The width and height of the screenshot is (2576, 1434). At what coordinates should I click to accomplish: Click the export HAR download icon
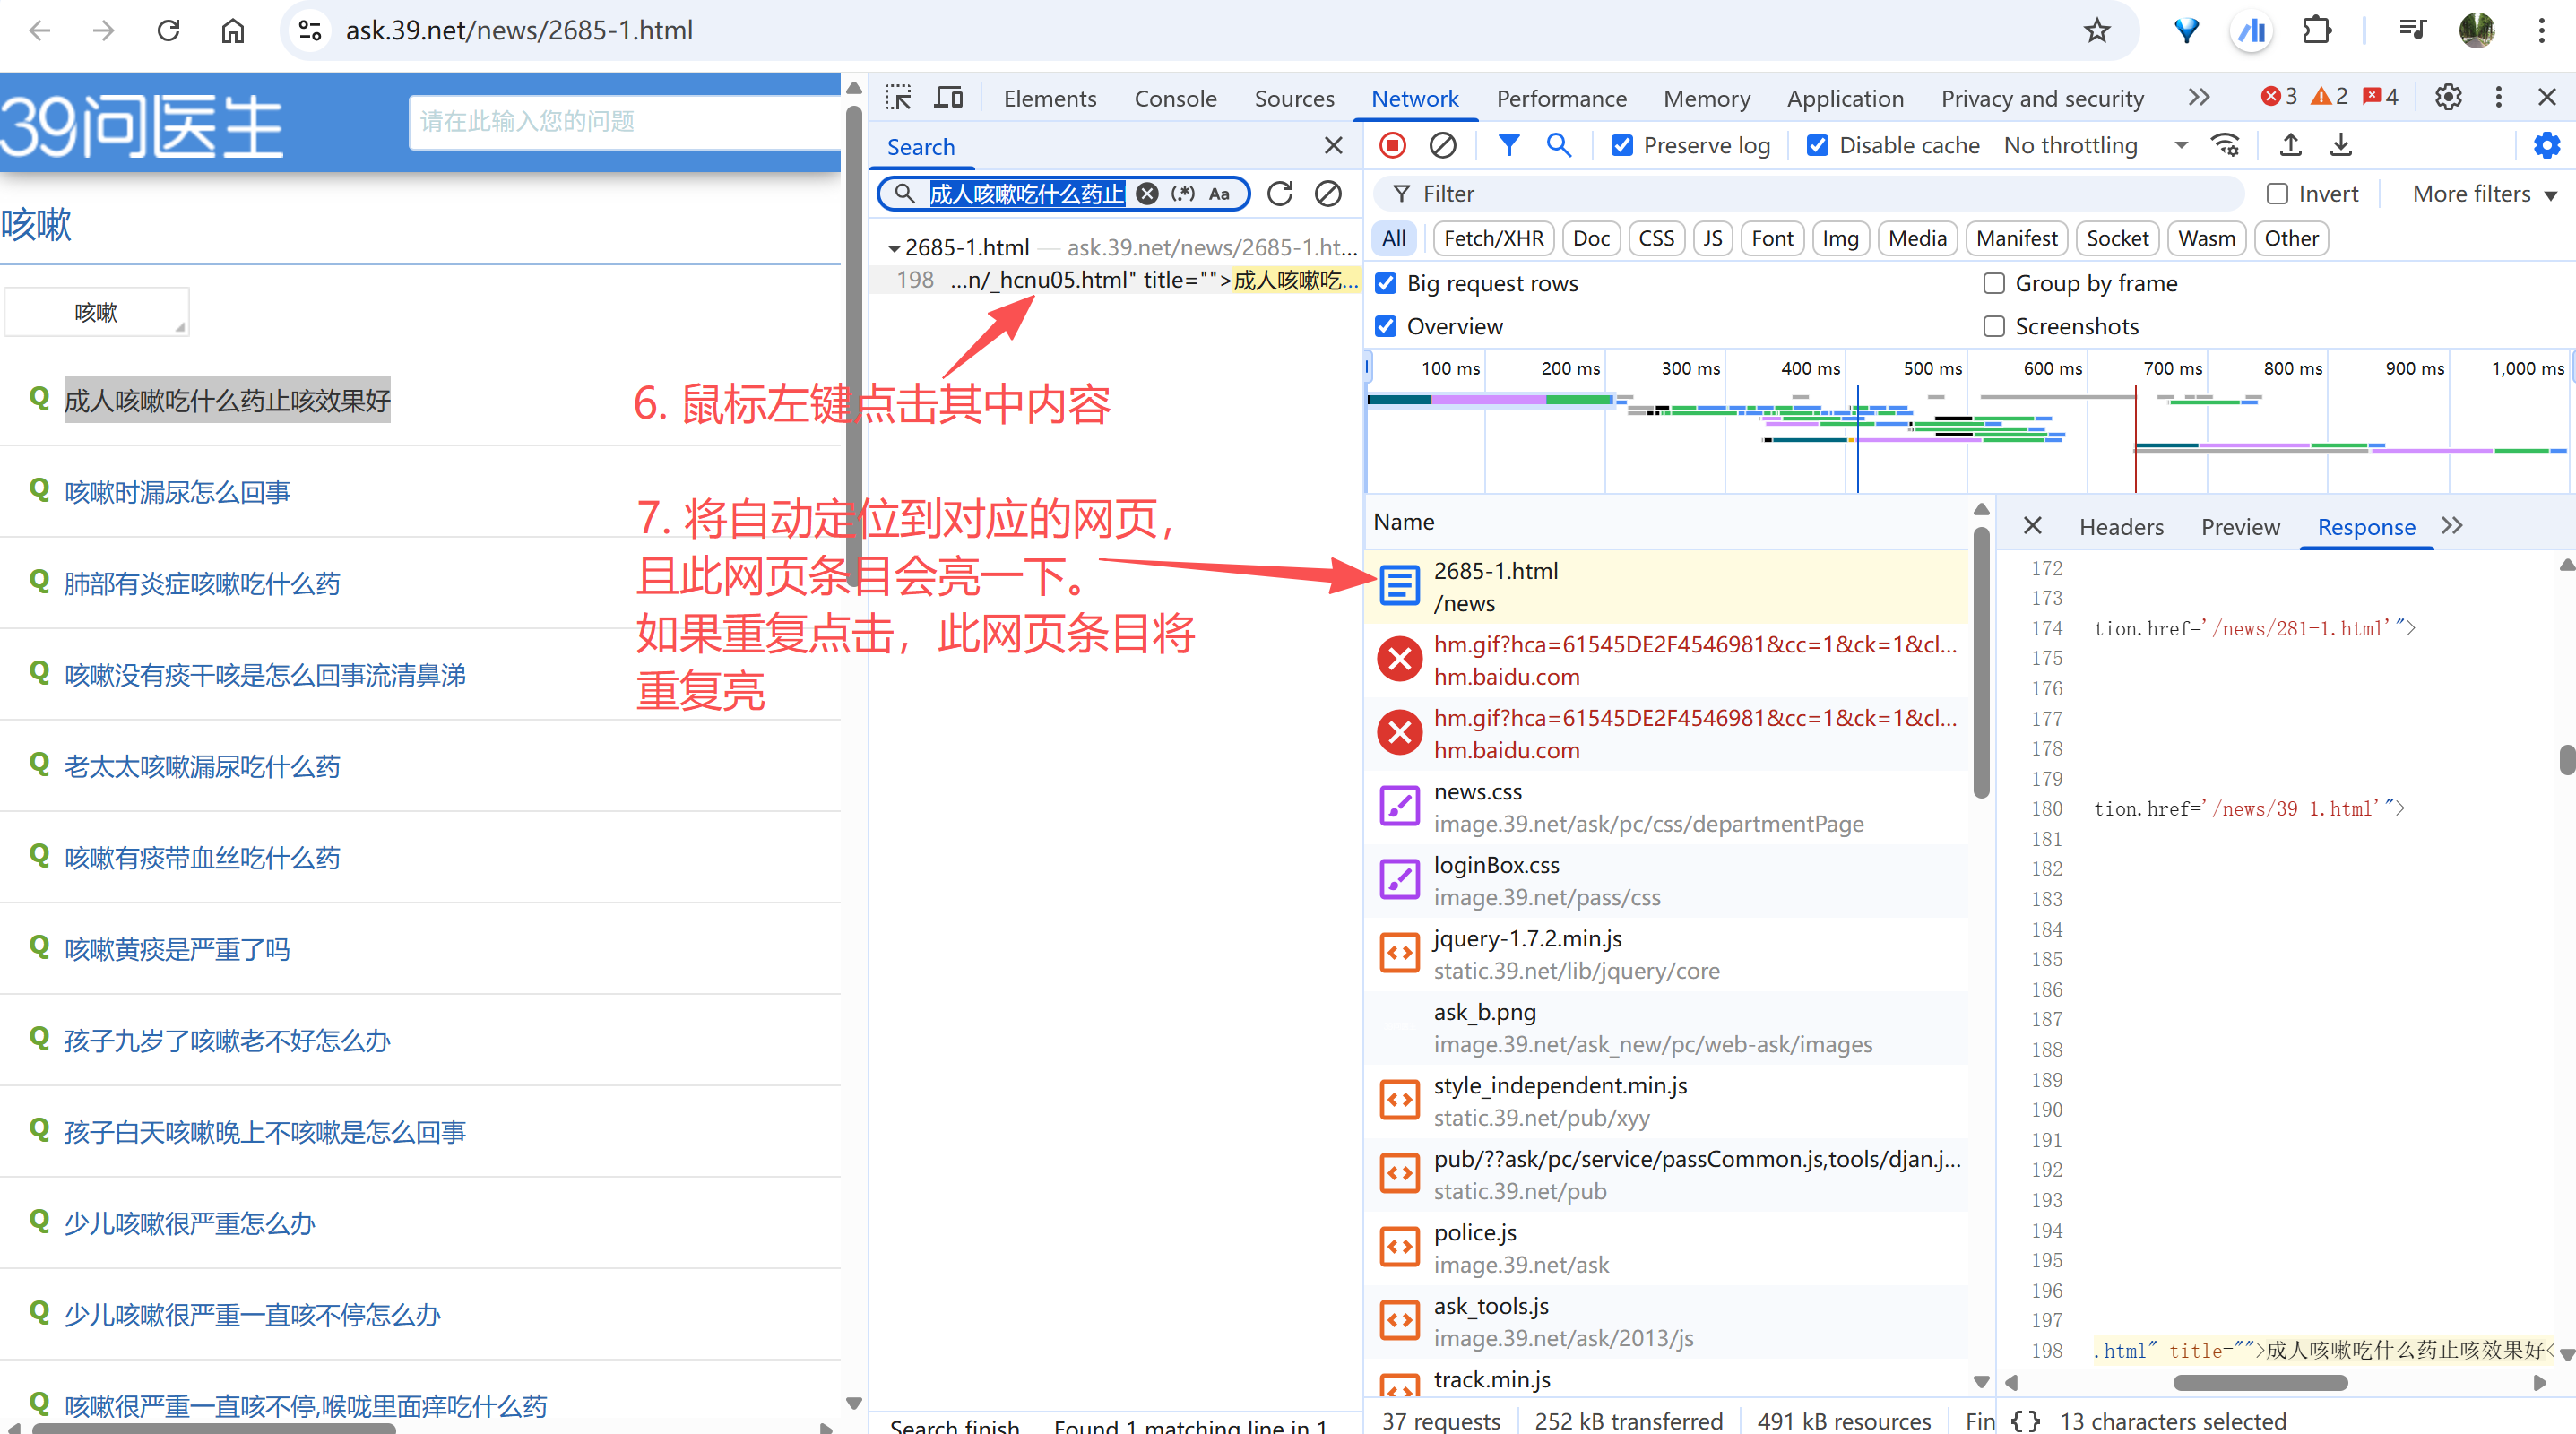(2340, 146)
